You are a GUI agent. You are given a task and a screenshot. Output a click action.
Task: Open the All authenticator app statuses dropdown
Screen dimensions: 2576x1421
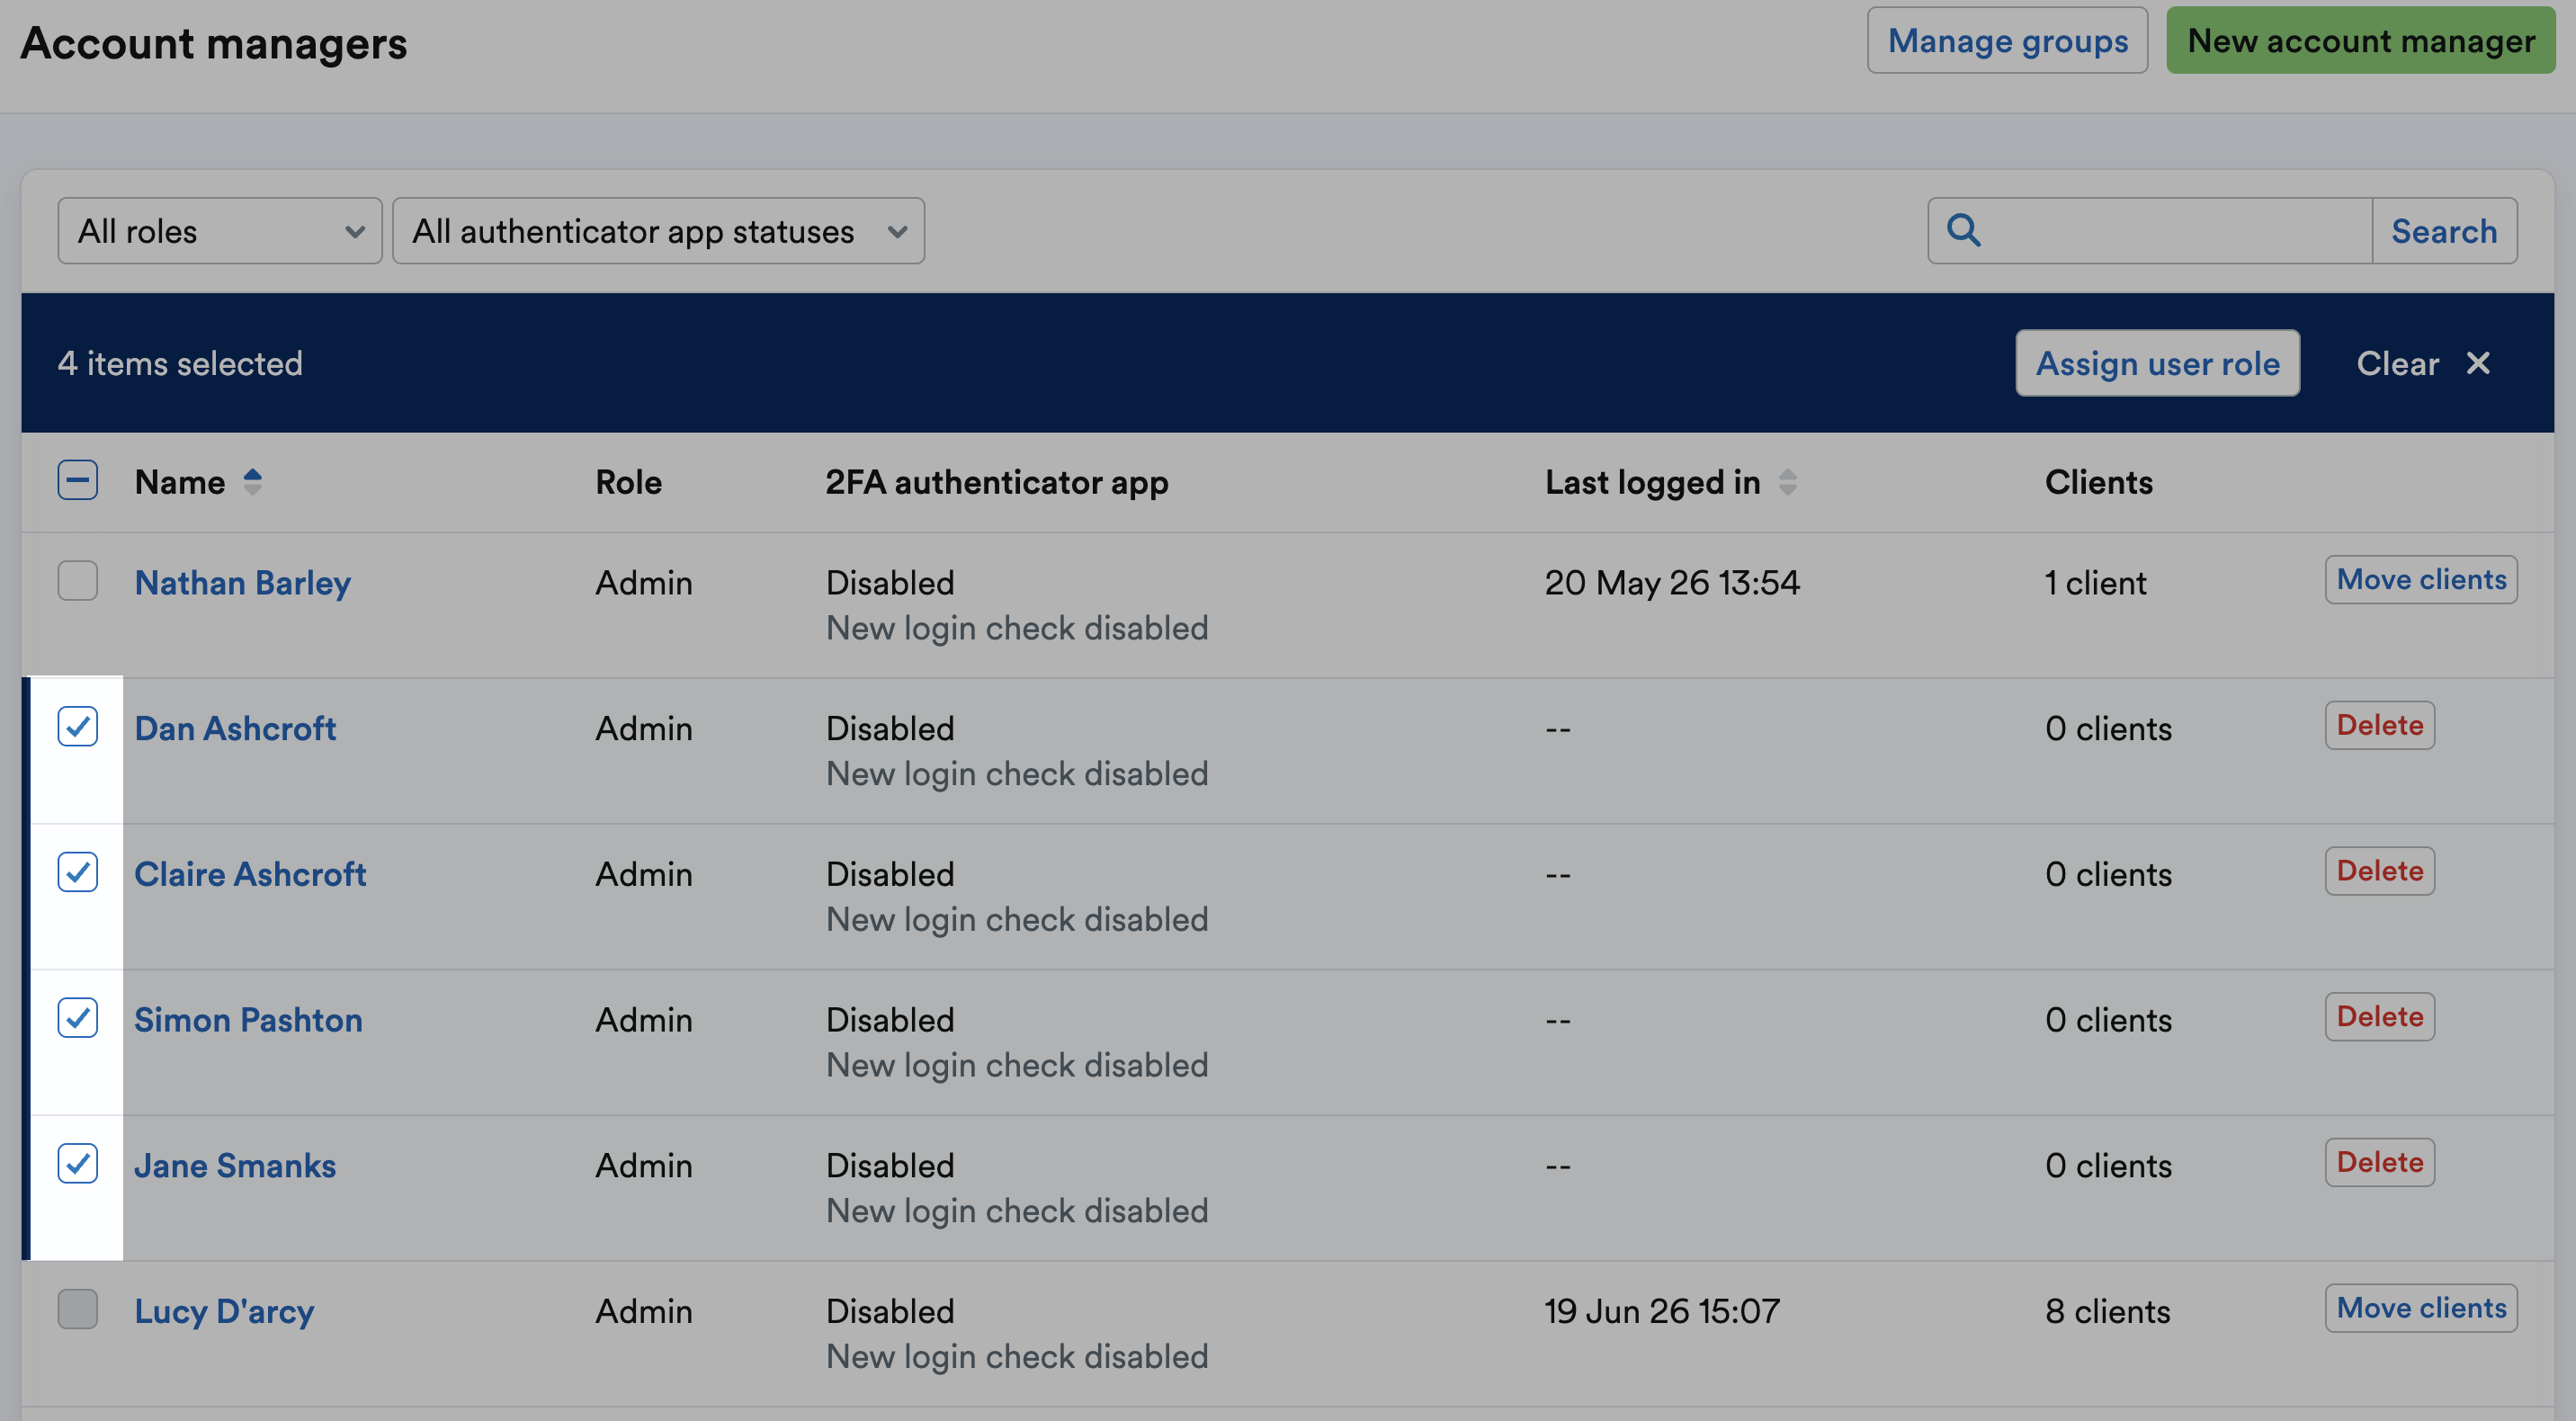pos(658,231)
